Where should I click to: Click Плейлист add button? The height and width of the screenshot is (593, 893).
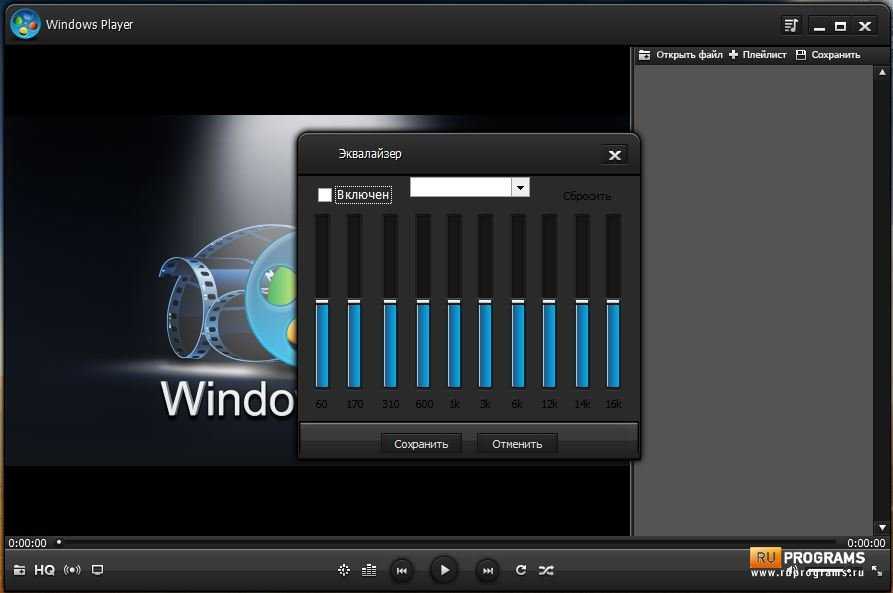click(x=757, y=55)
